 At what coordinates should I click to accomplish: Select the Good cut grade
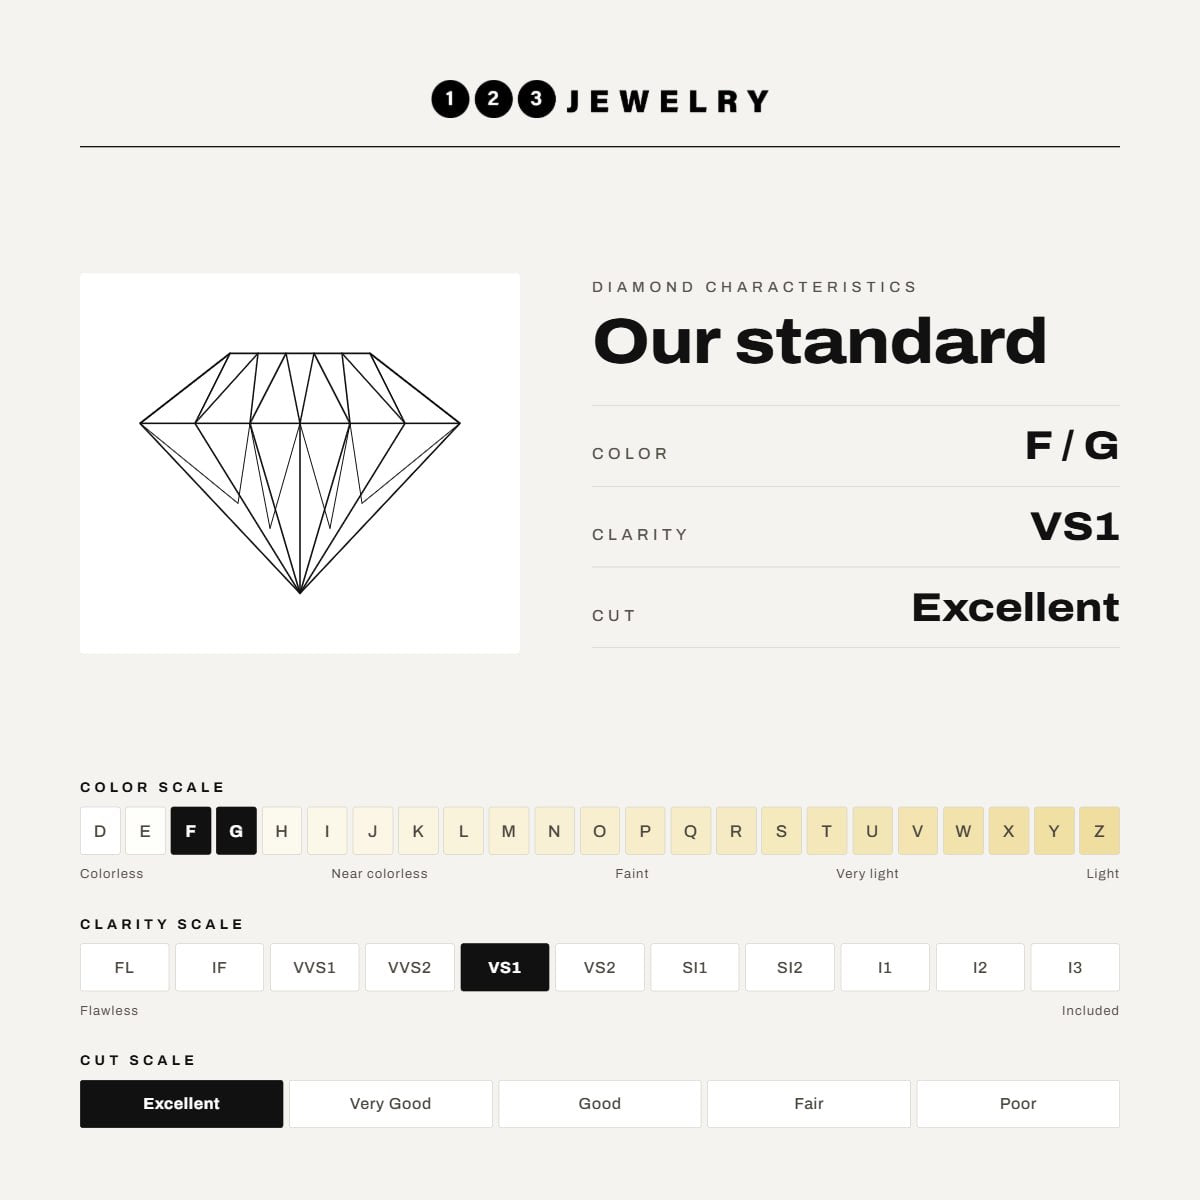600,1104
